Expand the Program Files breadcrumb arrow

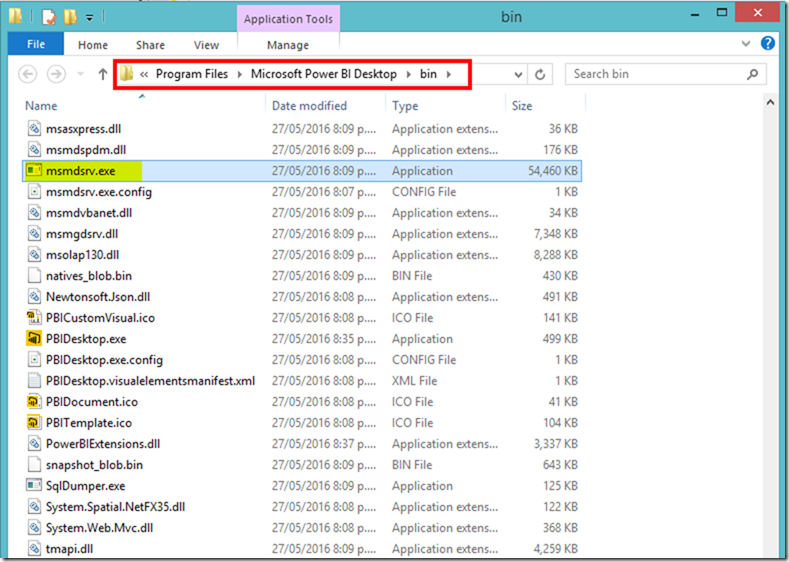(240, 74)
